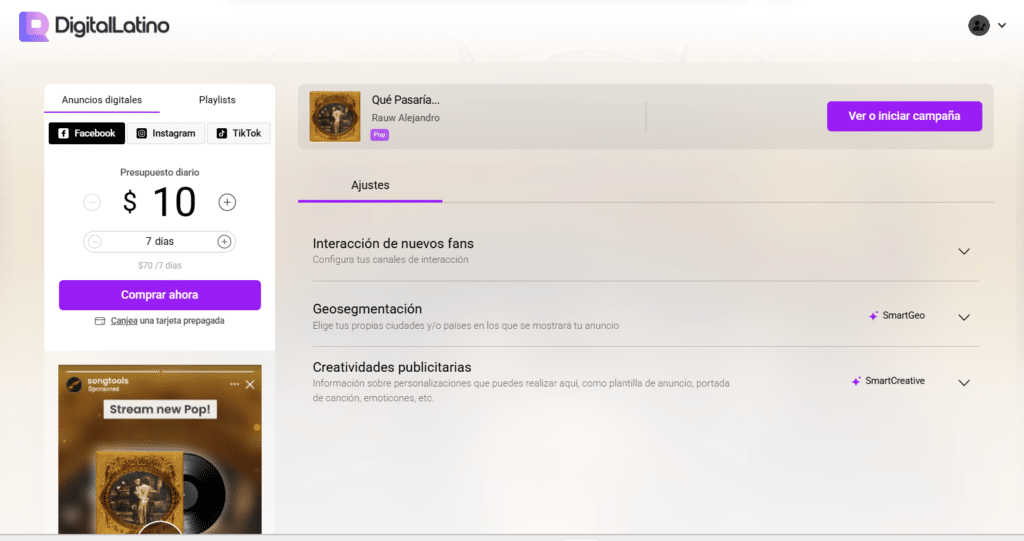
Task: Reduce campaign days with minus icon
Action: point(95,241)
